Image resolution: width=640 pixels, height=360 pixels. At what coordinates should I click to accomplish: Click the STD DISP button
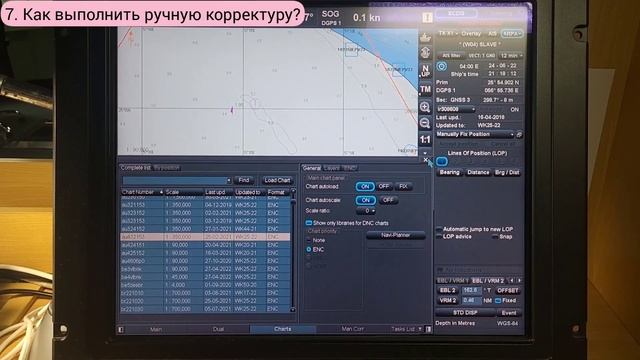465,313
